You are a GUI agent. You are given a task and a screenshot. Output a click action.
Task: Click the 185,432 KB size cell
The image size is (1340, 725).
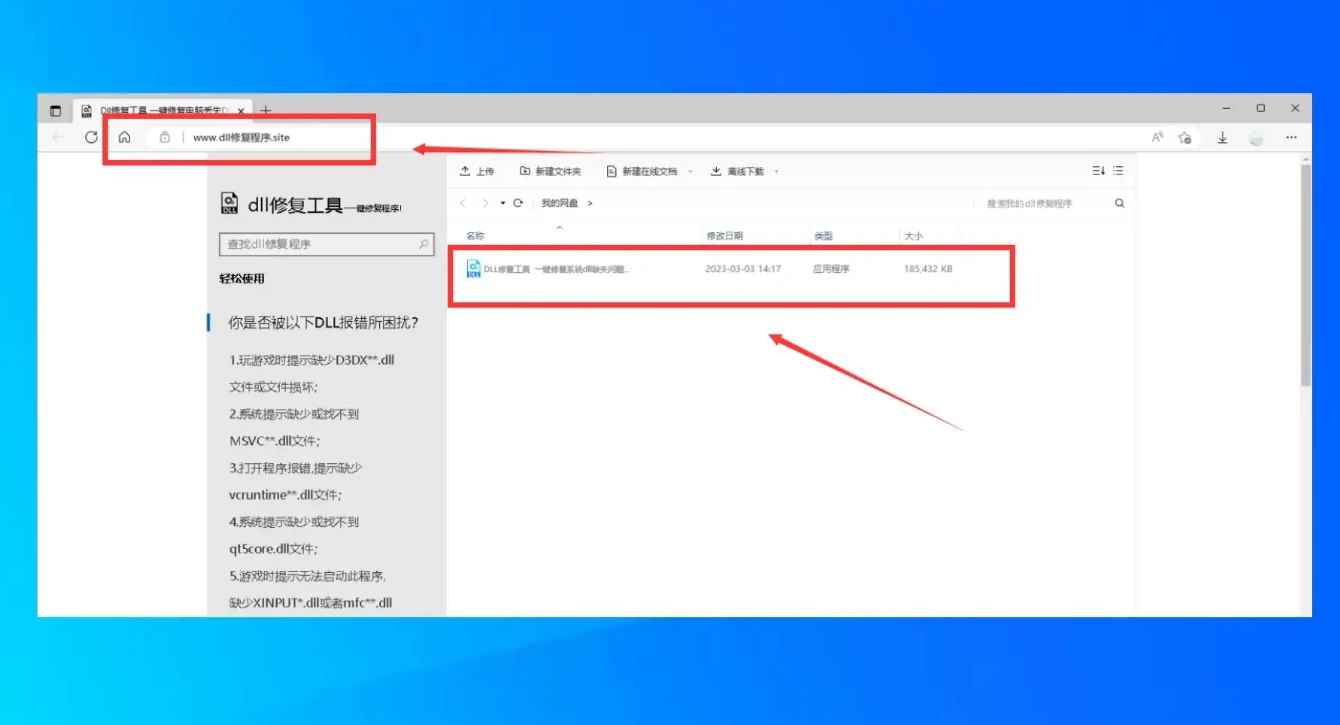pos(928,269)
